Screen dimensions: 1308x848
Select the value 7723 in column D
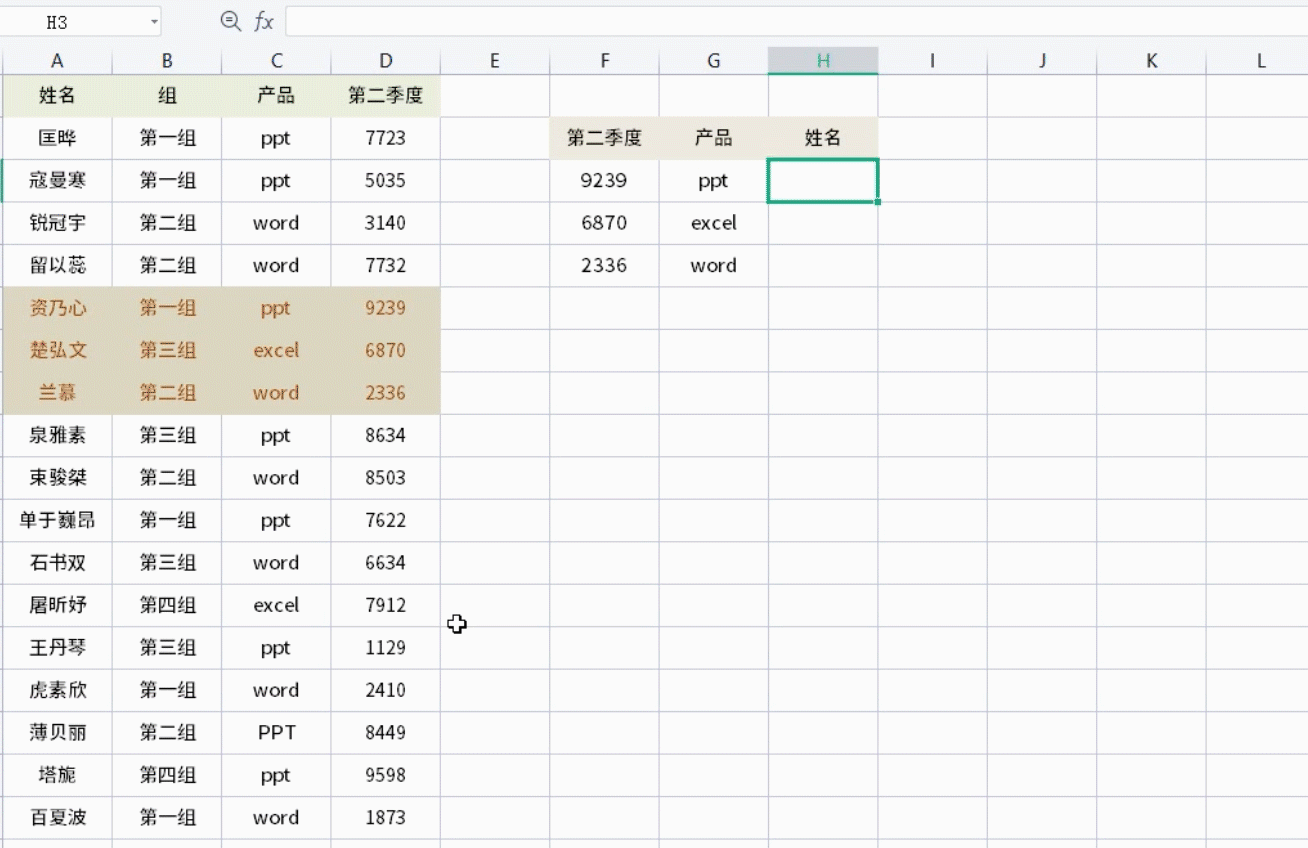[x=386, y=138]
